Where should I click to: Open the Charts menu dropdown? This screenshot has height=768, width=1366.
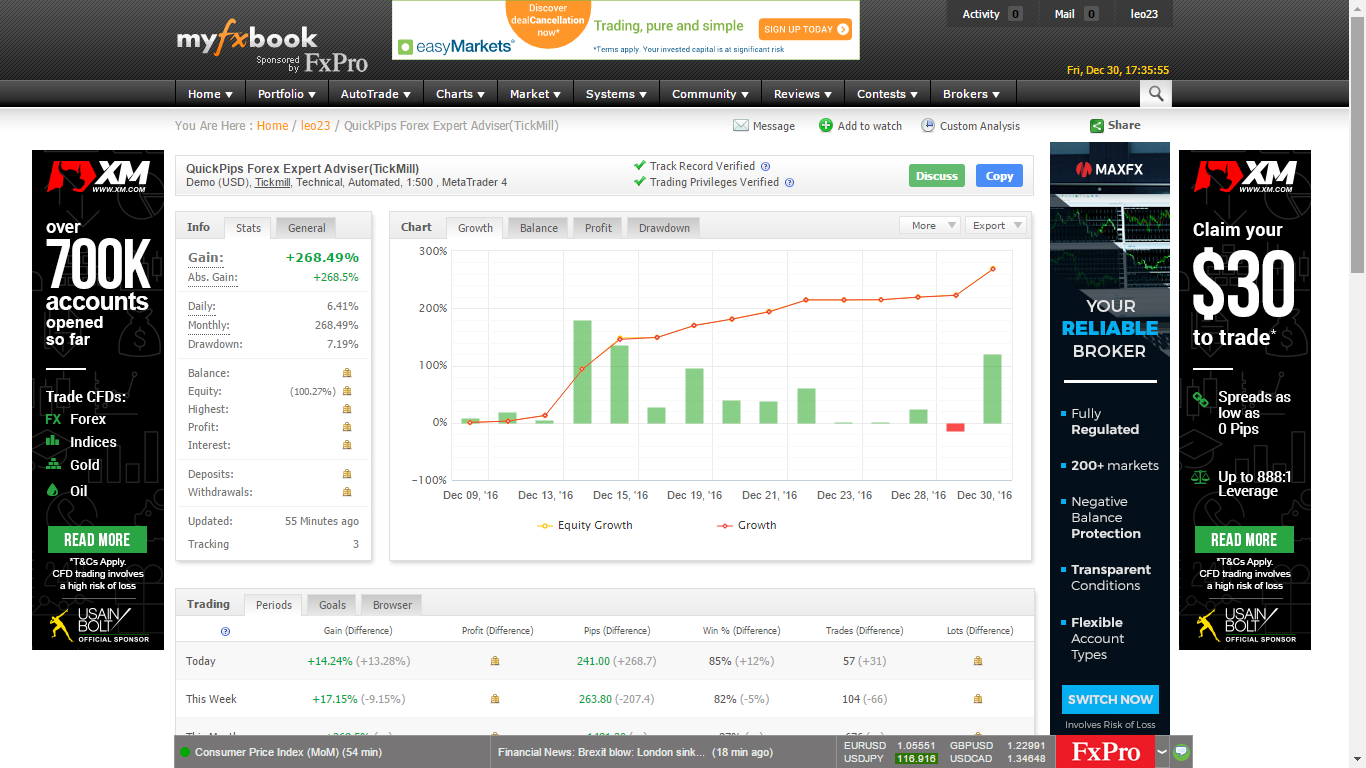point(460,94)
